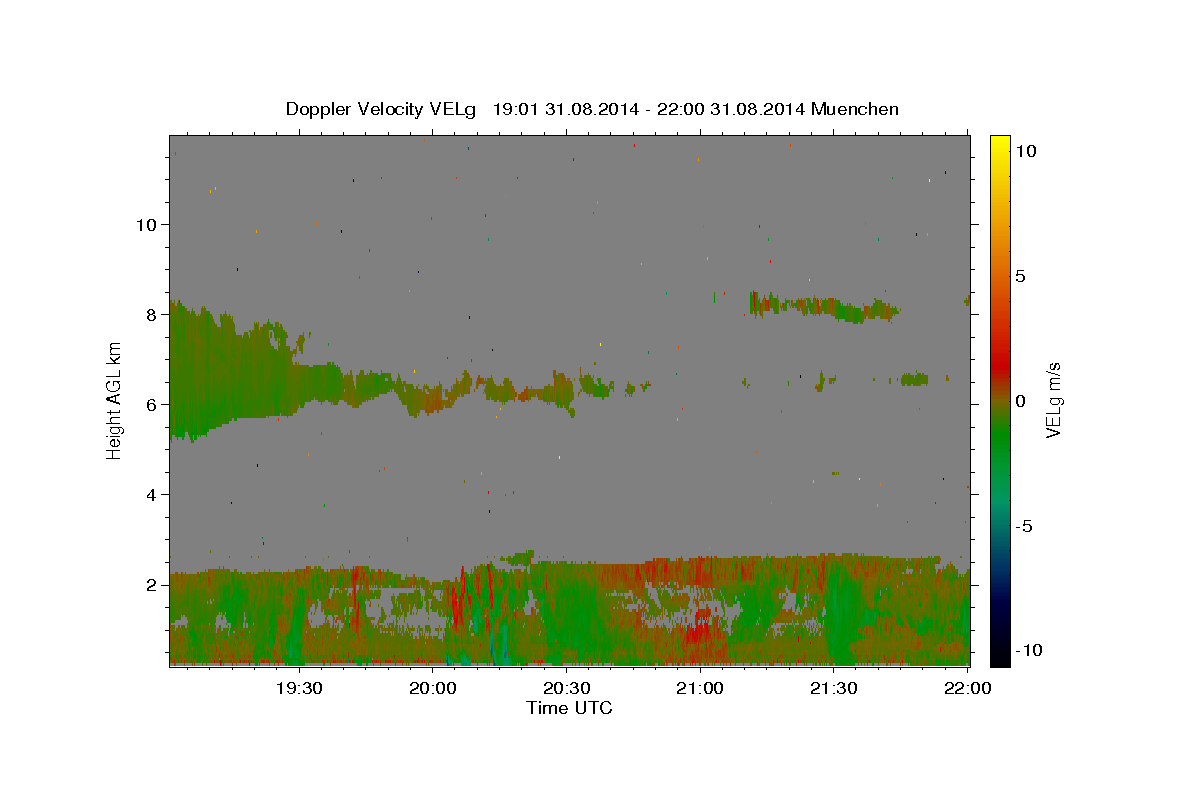Click the 20:30 time tick label
The width and height of the screenshot is (1200, 800).
pyautogui.click(x=566, y=688)
